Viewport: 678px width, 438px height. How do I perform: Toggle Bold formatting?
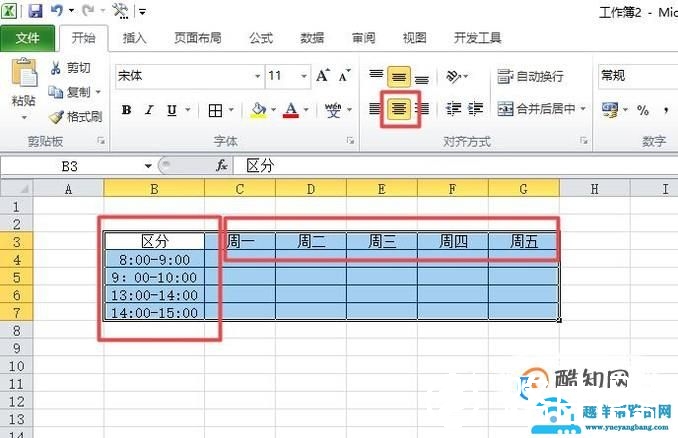(x=126, y=110)
